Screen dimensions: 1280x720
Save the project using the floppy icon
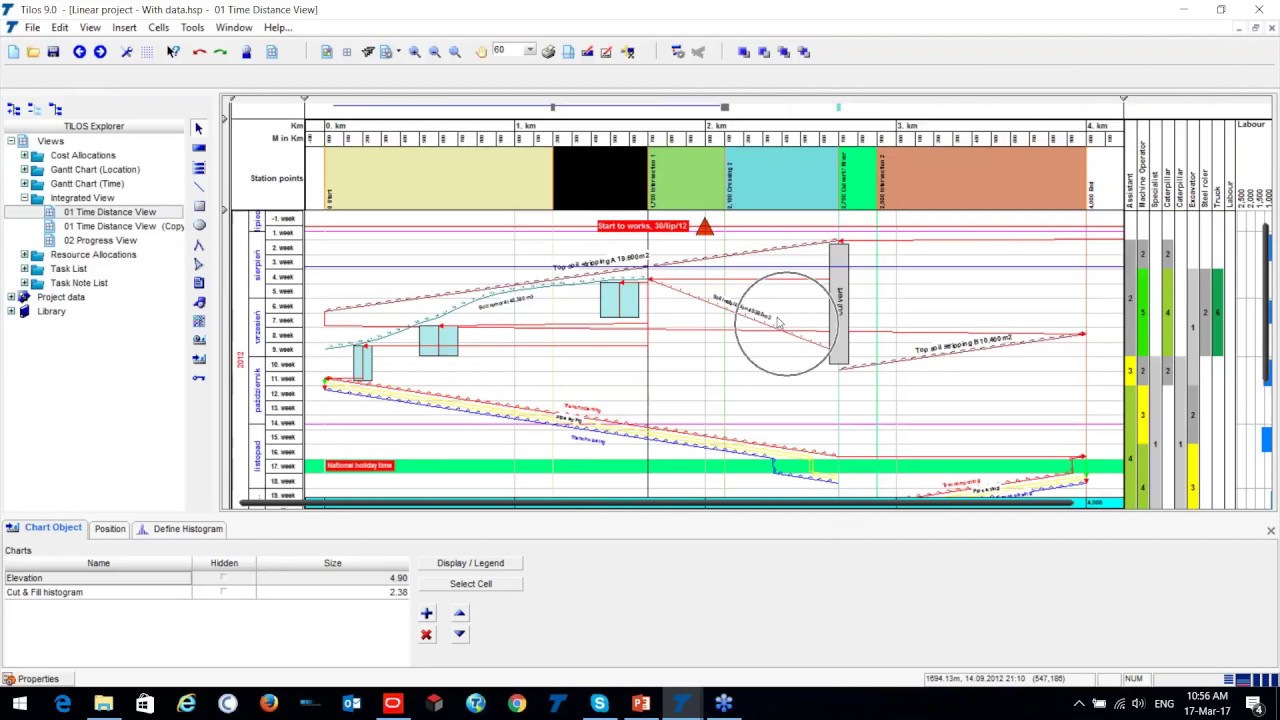click(53, 52)
